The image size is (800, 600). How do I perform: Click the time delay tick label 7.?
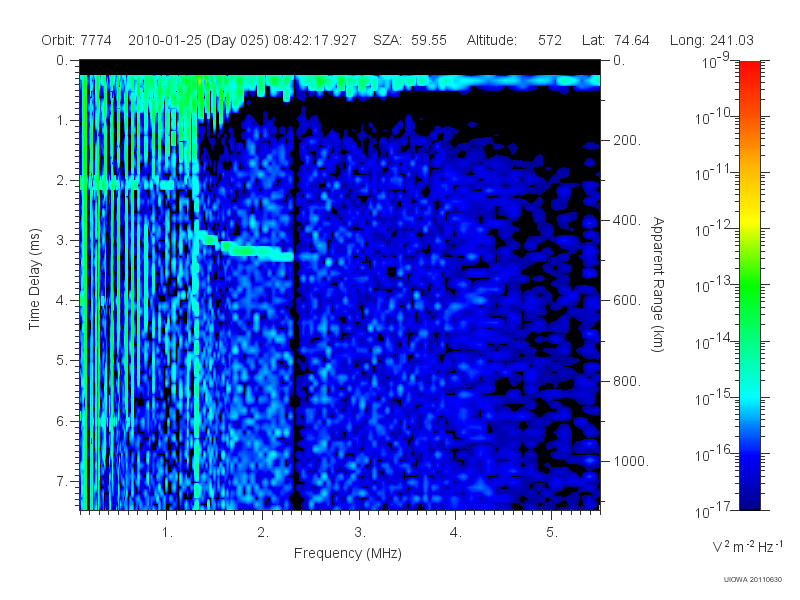click(62, 481)
